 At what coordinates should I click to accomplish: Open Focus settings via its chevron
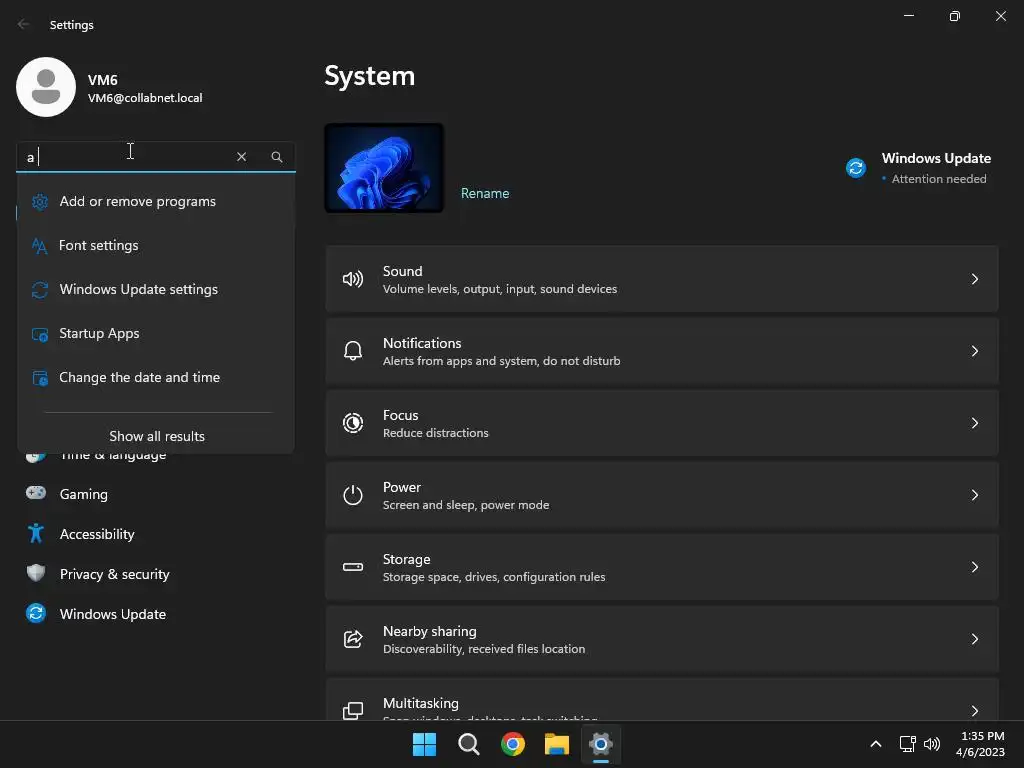click(974, 423)
